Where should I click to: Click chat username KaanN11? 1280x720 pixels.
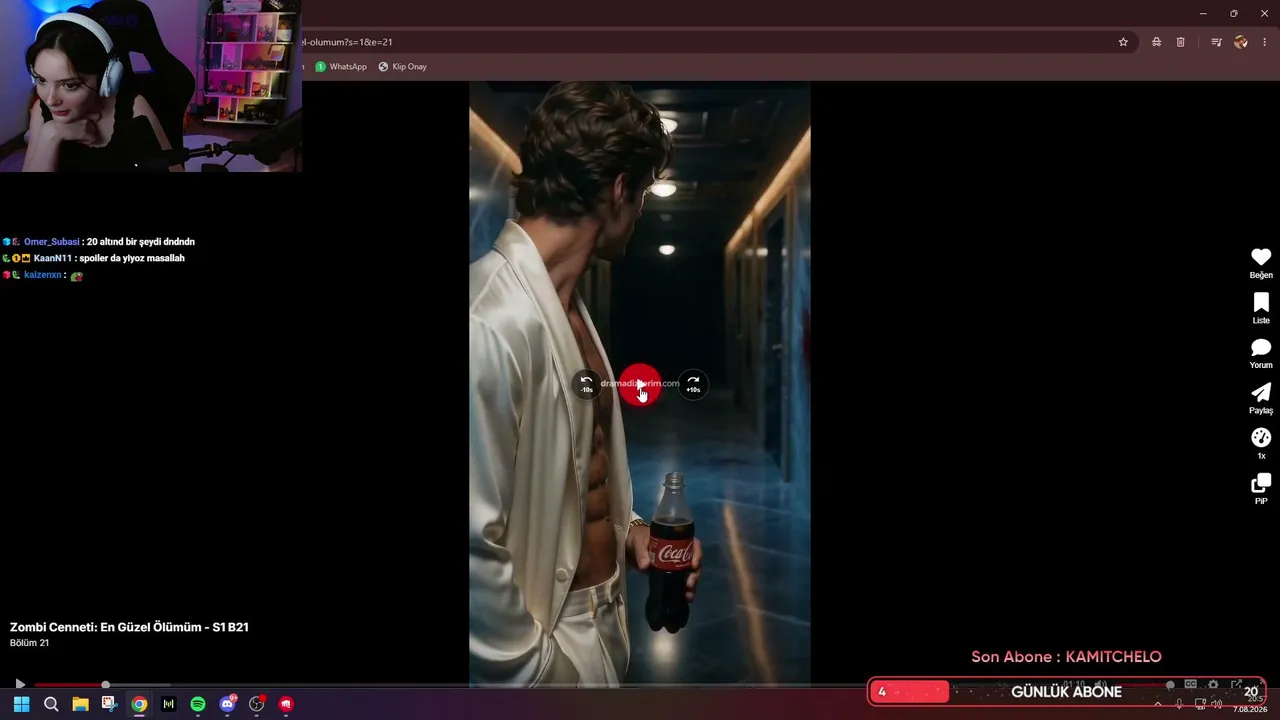pos(53,258)
